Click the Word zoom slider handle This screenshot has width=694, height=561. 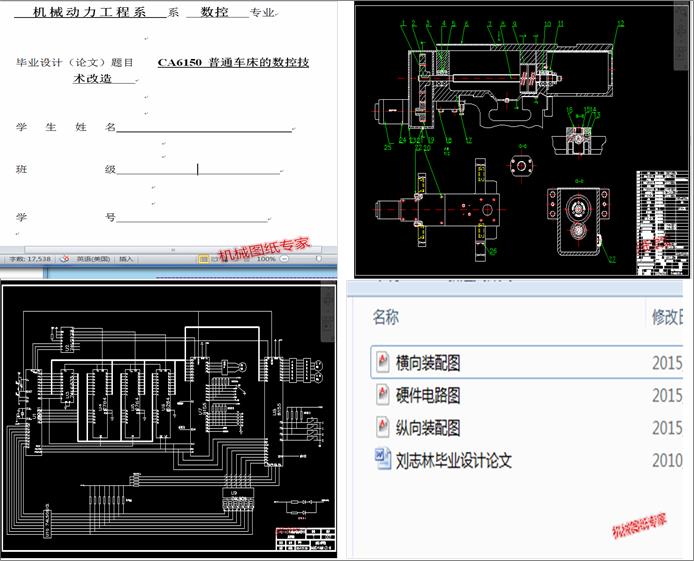[x=319, y=258]
